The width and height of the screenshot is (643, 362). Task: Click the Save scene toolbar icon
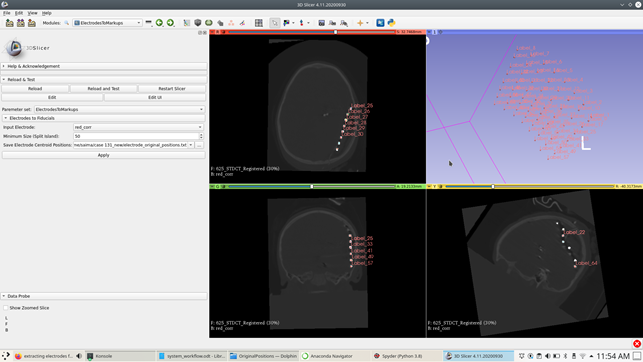pyautogui.click(x=32, y=23)
